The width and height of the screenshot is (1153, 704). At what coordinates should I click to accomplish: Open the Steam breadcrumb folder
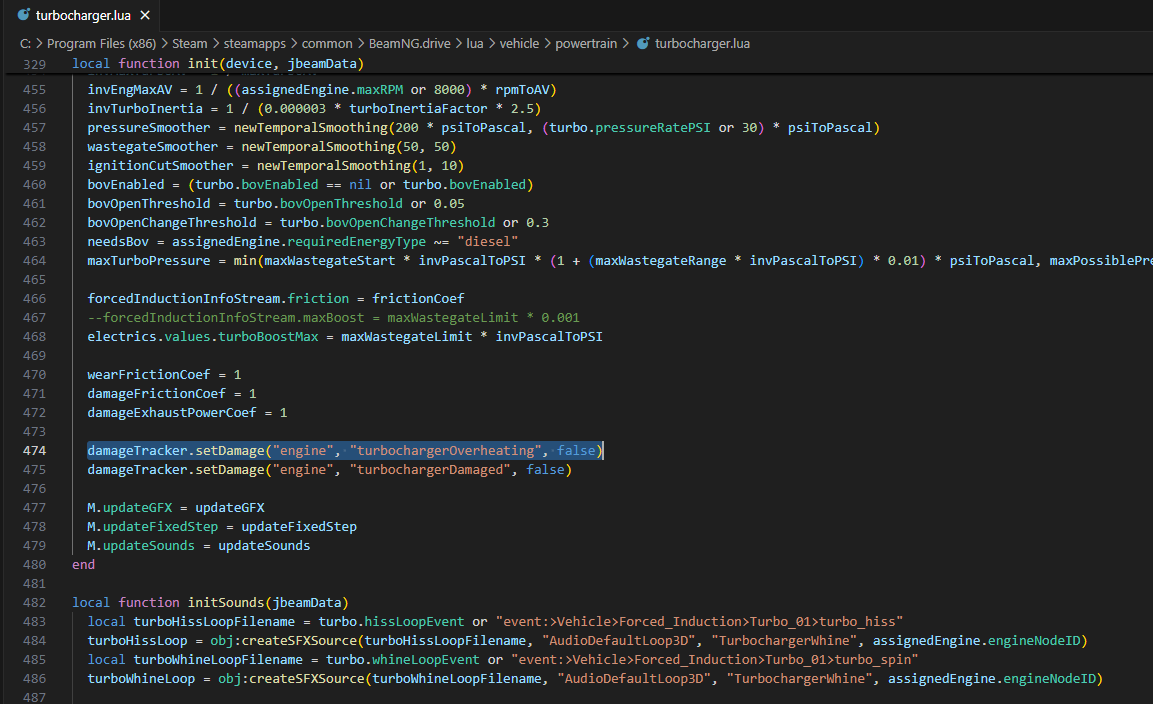190,43
